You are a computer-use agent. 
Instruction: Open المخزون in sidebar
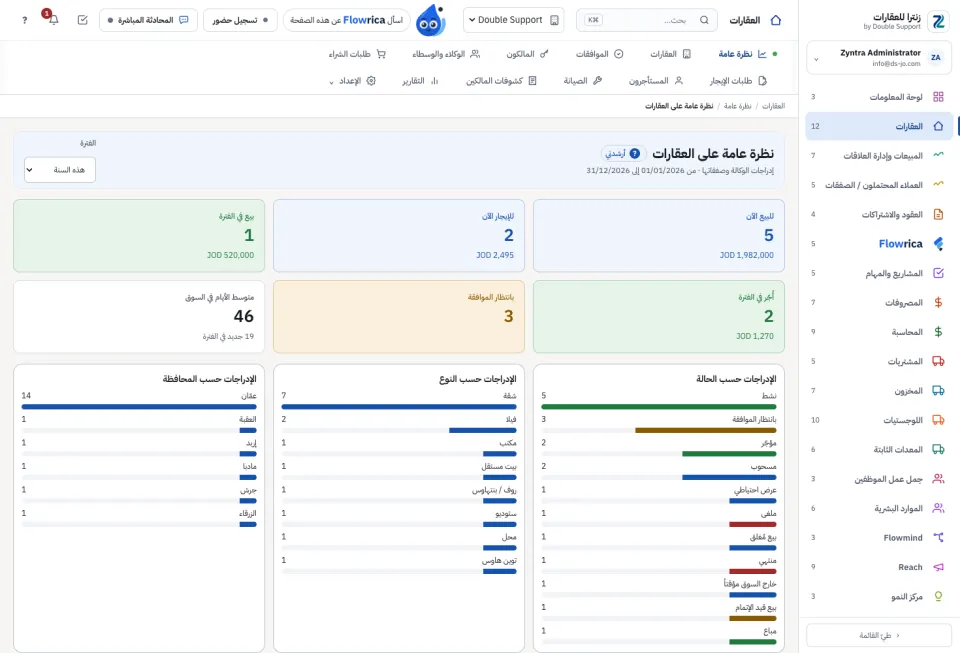[x=879, y=390]
